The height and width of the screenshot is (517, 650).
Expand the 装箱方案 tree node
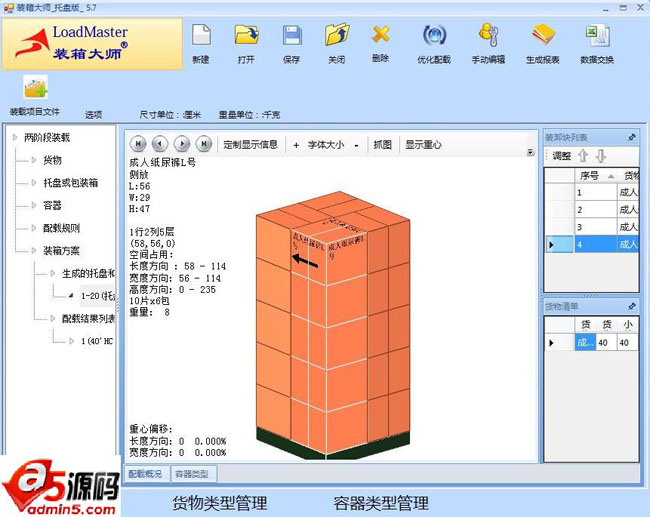(x=34, y=250)
